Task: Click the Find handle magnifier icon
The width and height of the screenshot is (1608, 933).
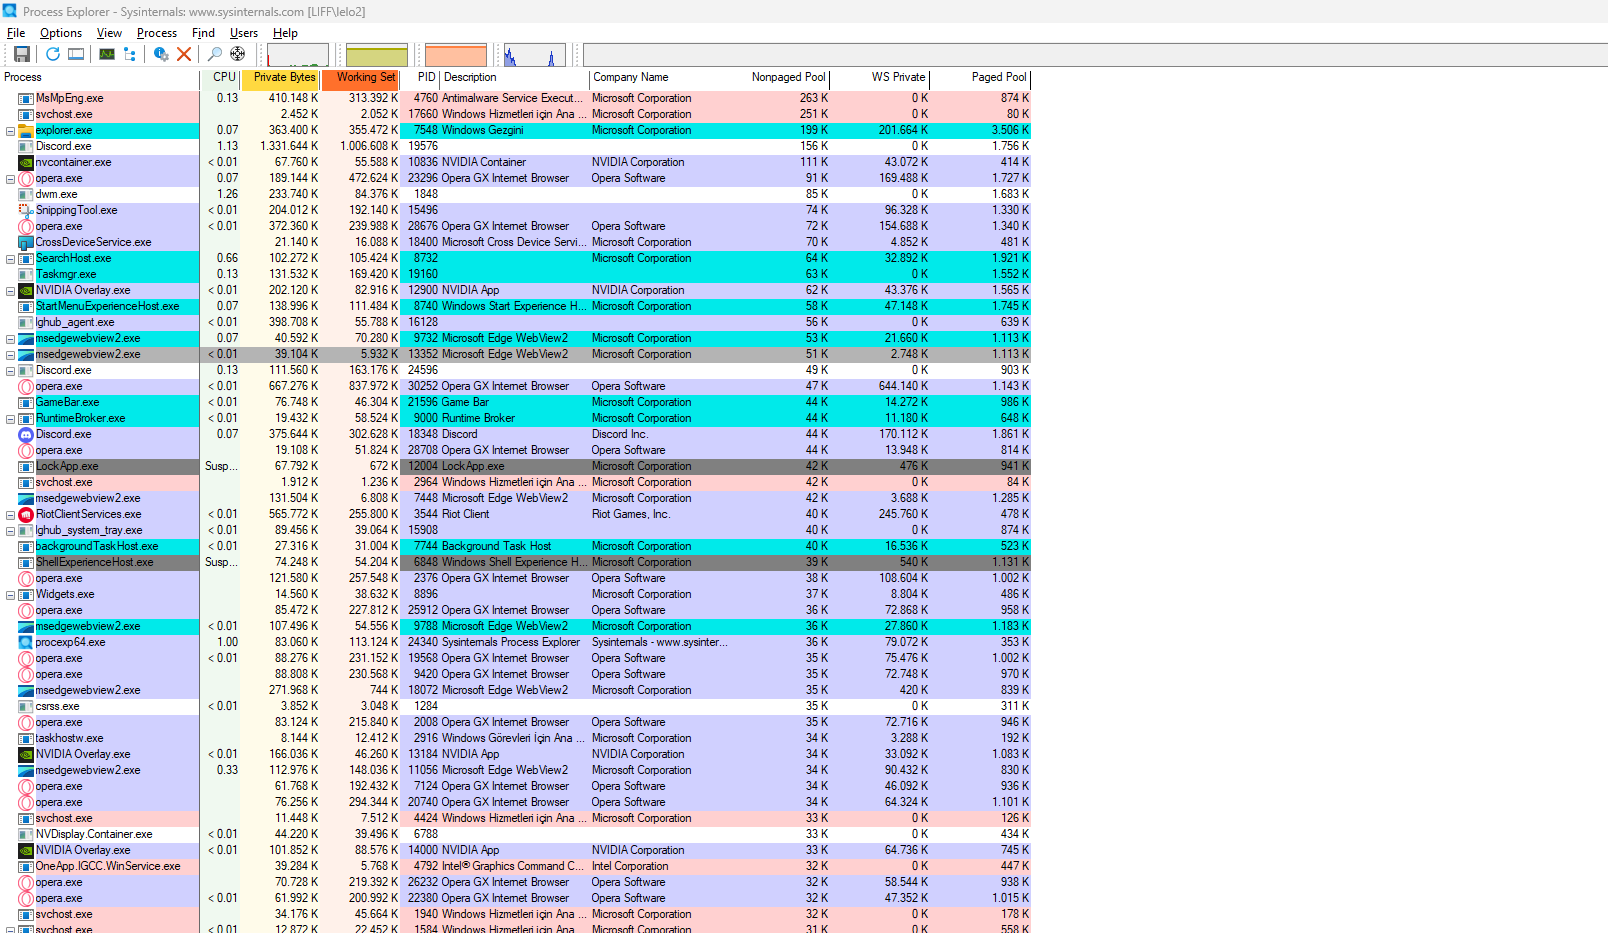Action: click(x=214, y=54)
